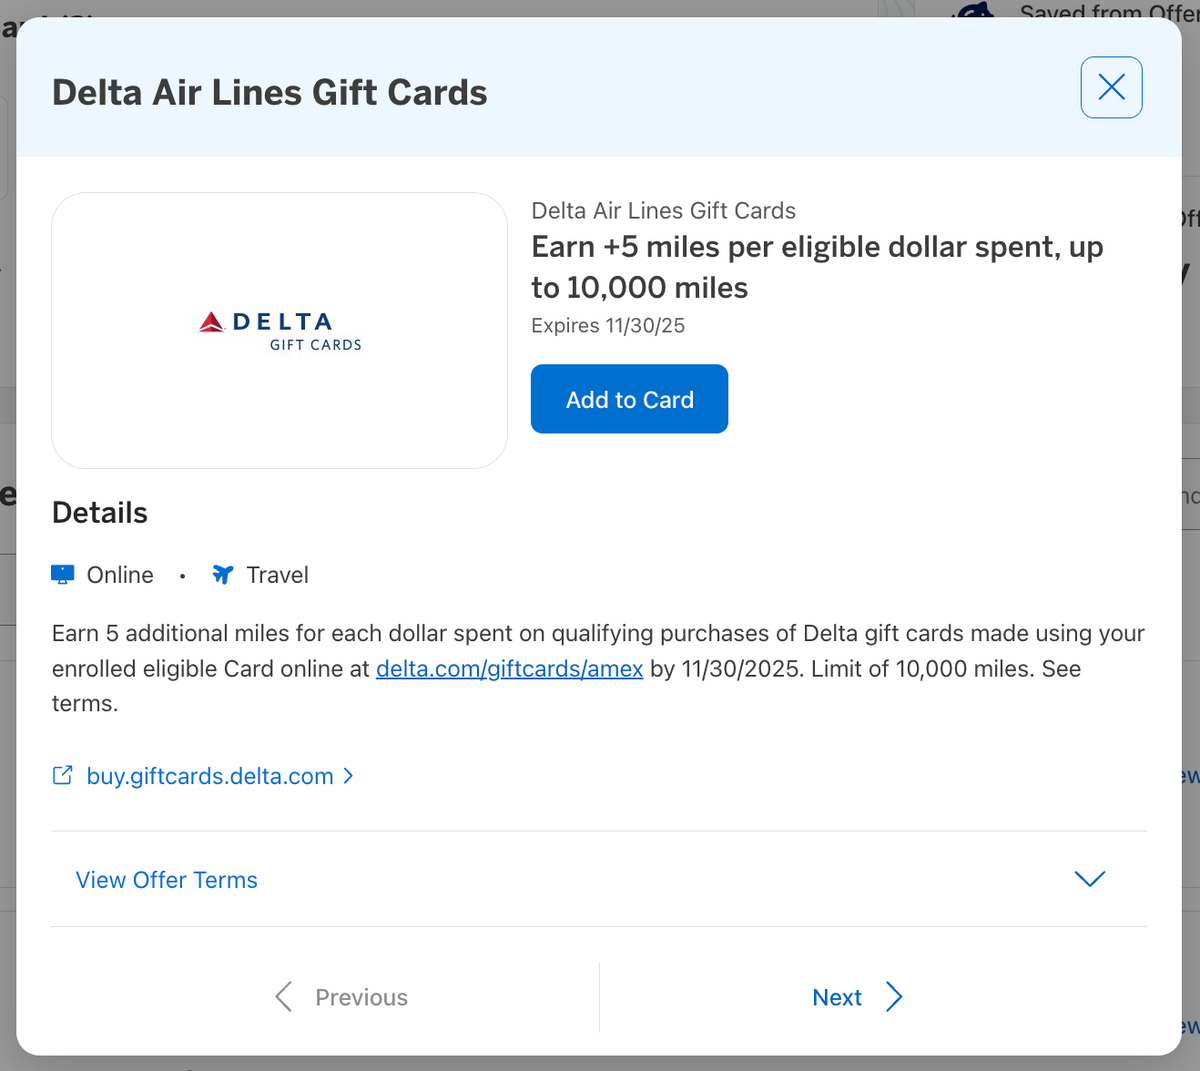Add the Delta offer to your card
1200x1071 pixels.
pyautogui.click(x=629, y=399)
